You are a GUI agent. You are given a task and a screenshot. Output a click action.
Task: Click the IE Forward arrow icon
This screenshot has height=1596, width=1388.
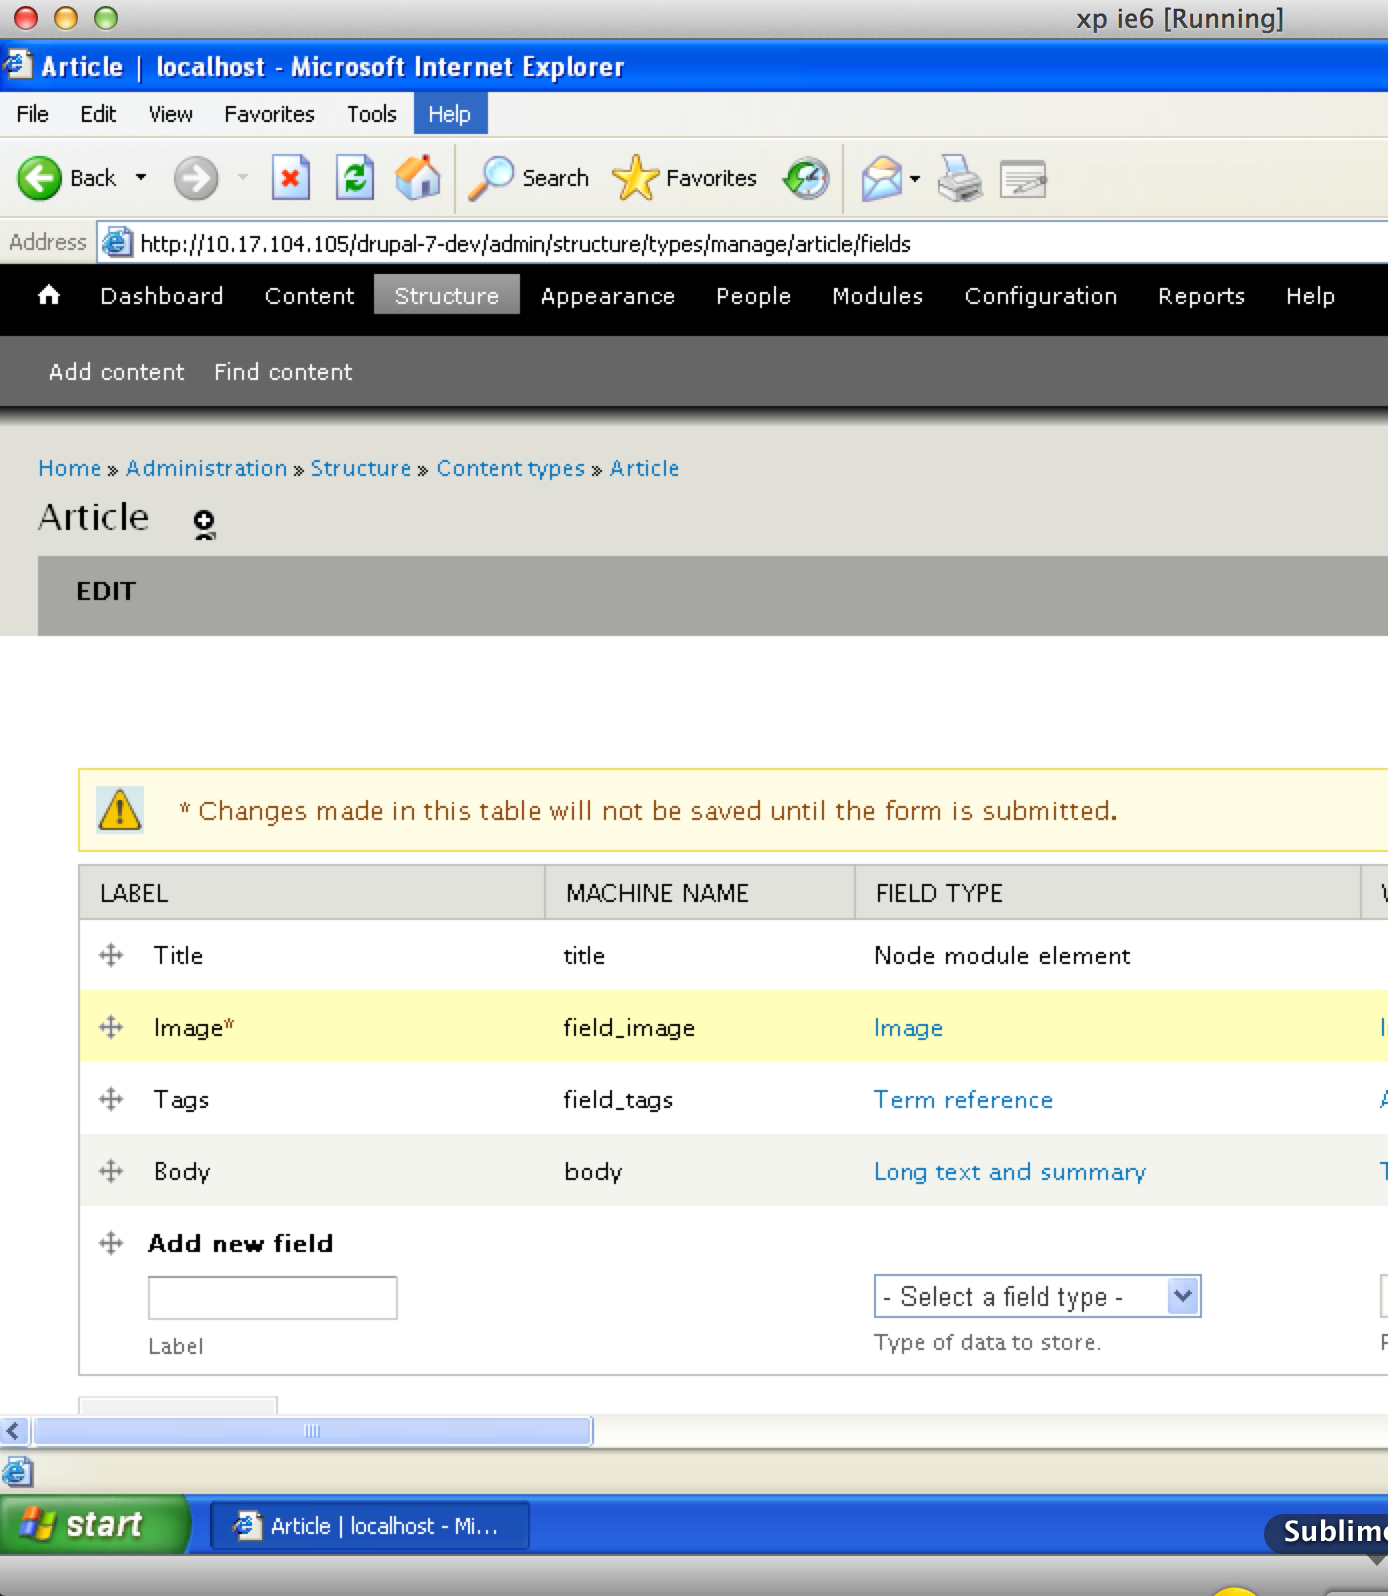[x=196, y=179]
